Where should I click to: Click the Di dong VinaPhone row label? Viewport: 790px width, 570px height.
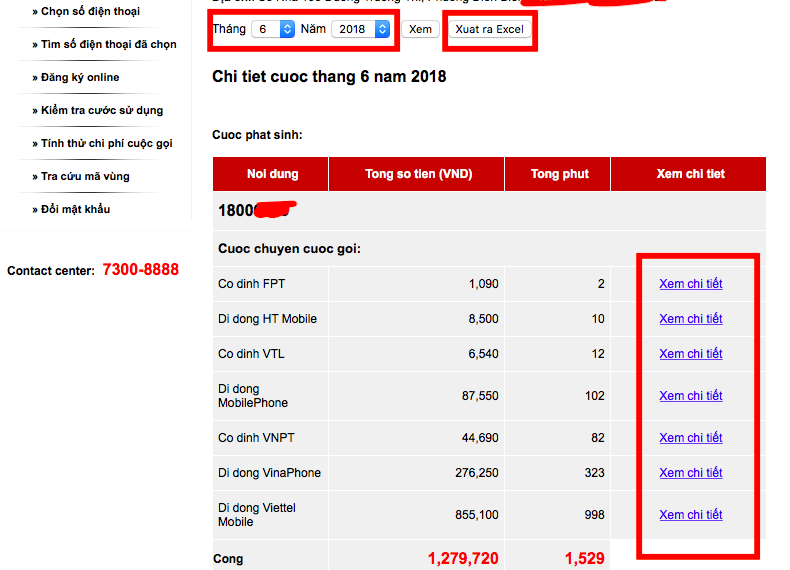tap(269, 473)
